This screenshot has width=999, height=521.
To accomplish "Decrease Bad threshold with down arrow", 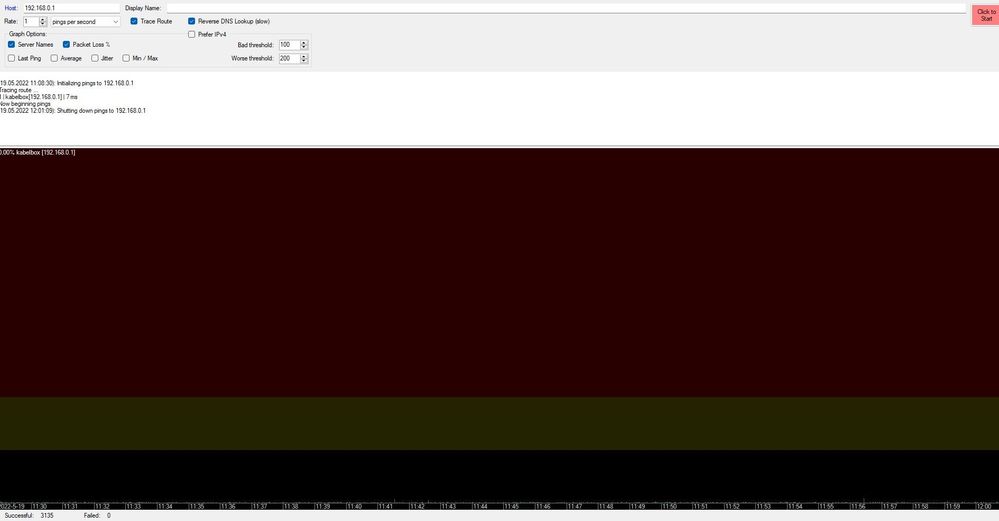I will point(304,47).
